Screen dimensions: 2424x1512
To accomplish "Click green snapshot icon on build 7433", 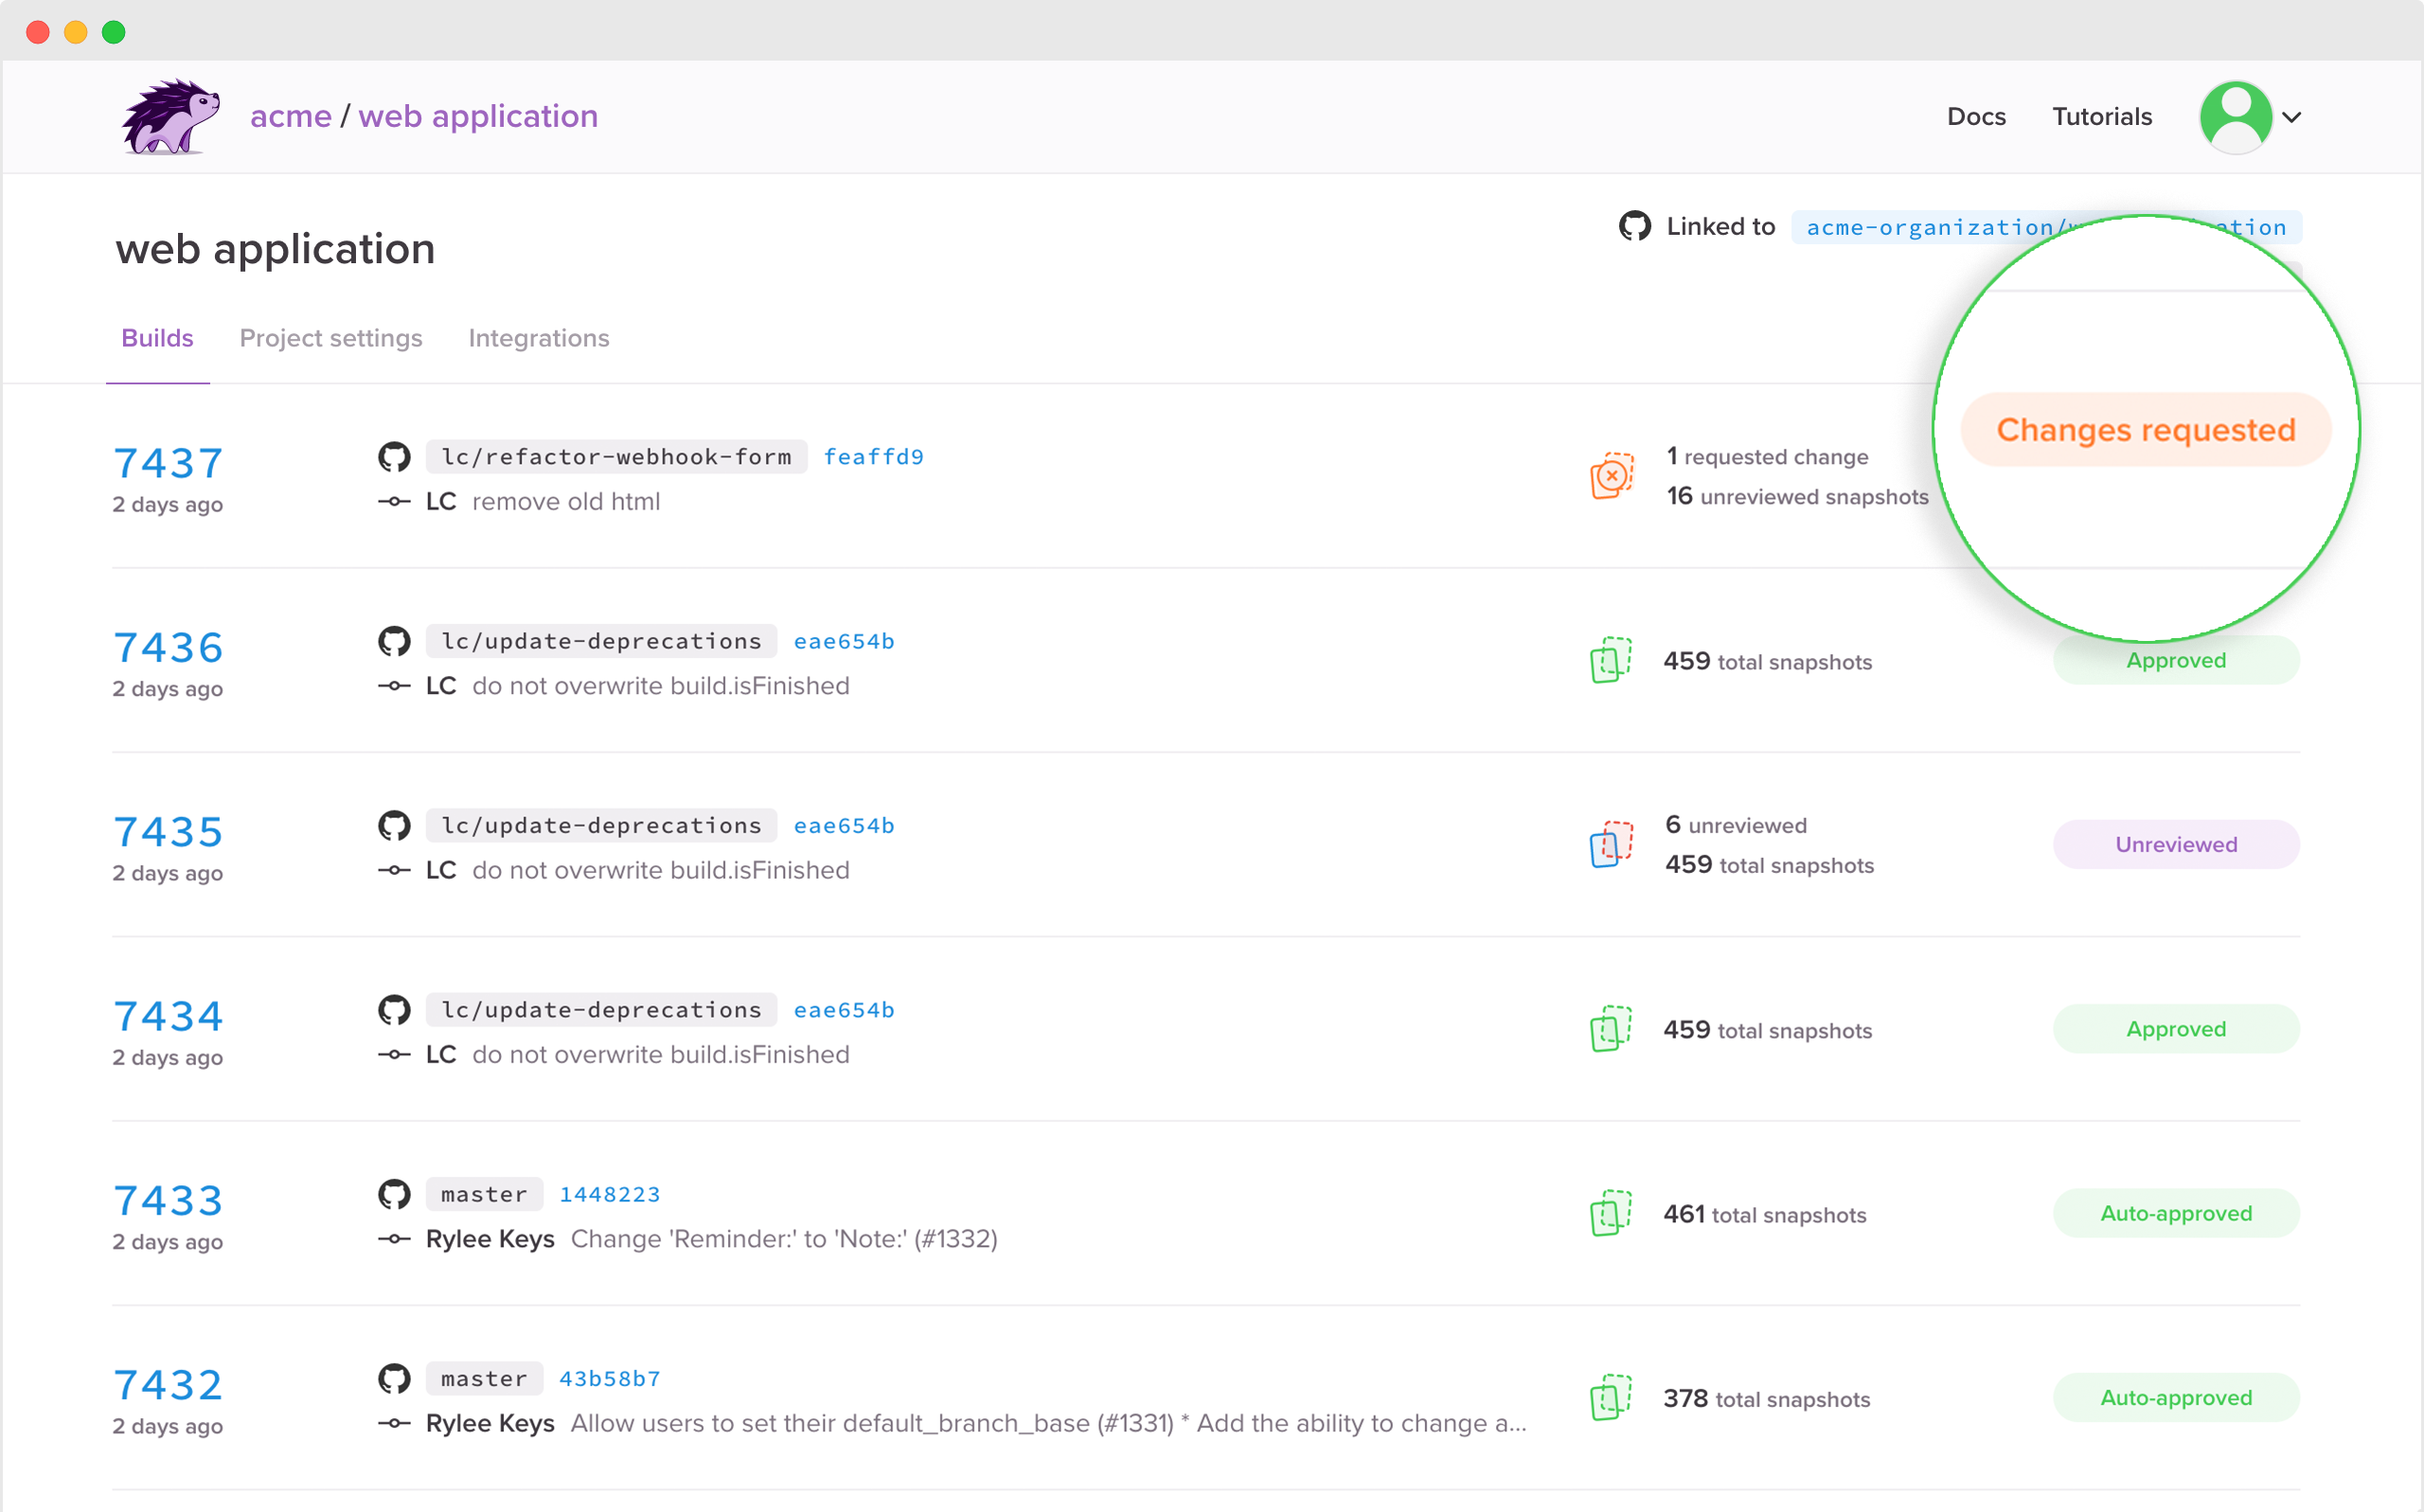I will pos(1611,1214).
